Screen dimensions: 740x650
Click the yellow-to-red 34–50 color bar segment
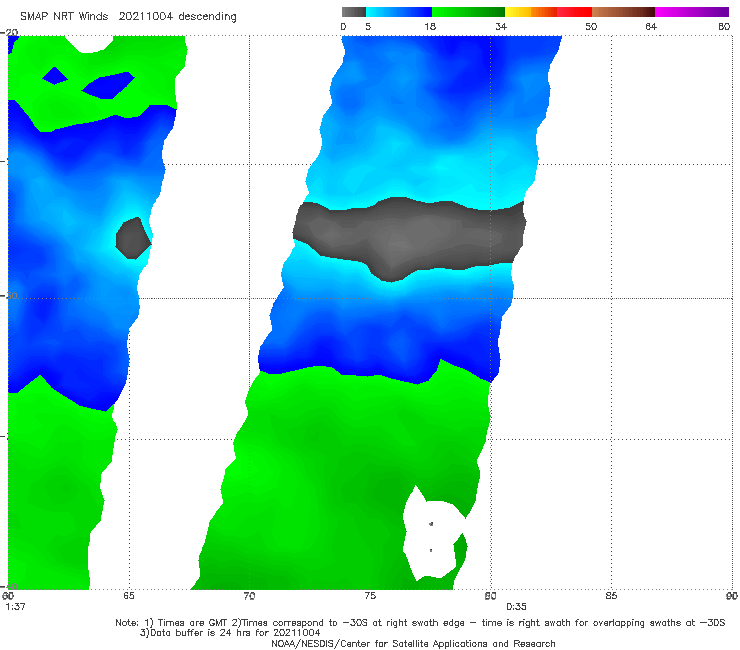548,12
